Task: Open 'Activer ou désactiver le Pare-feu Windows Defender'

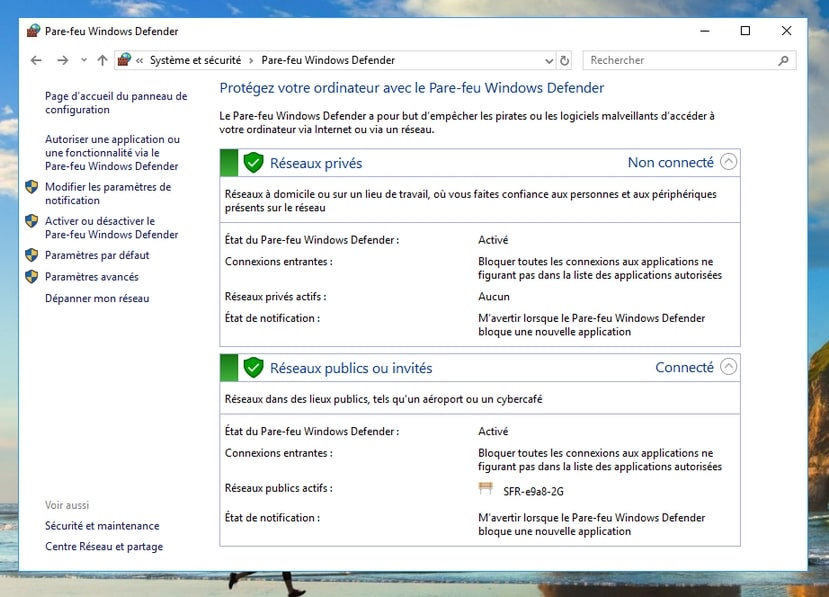Action: coord(112,227)
